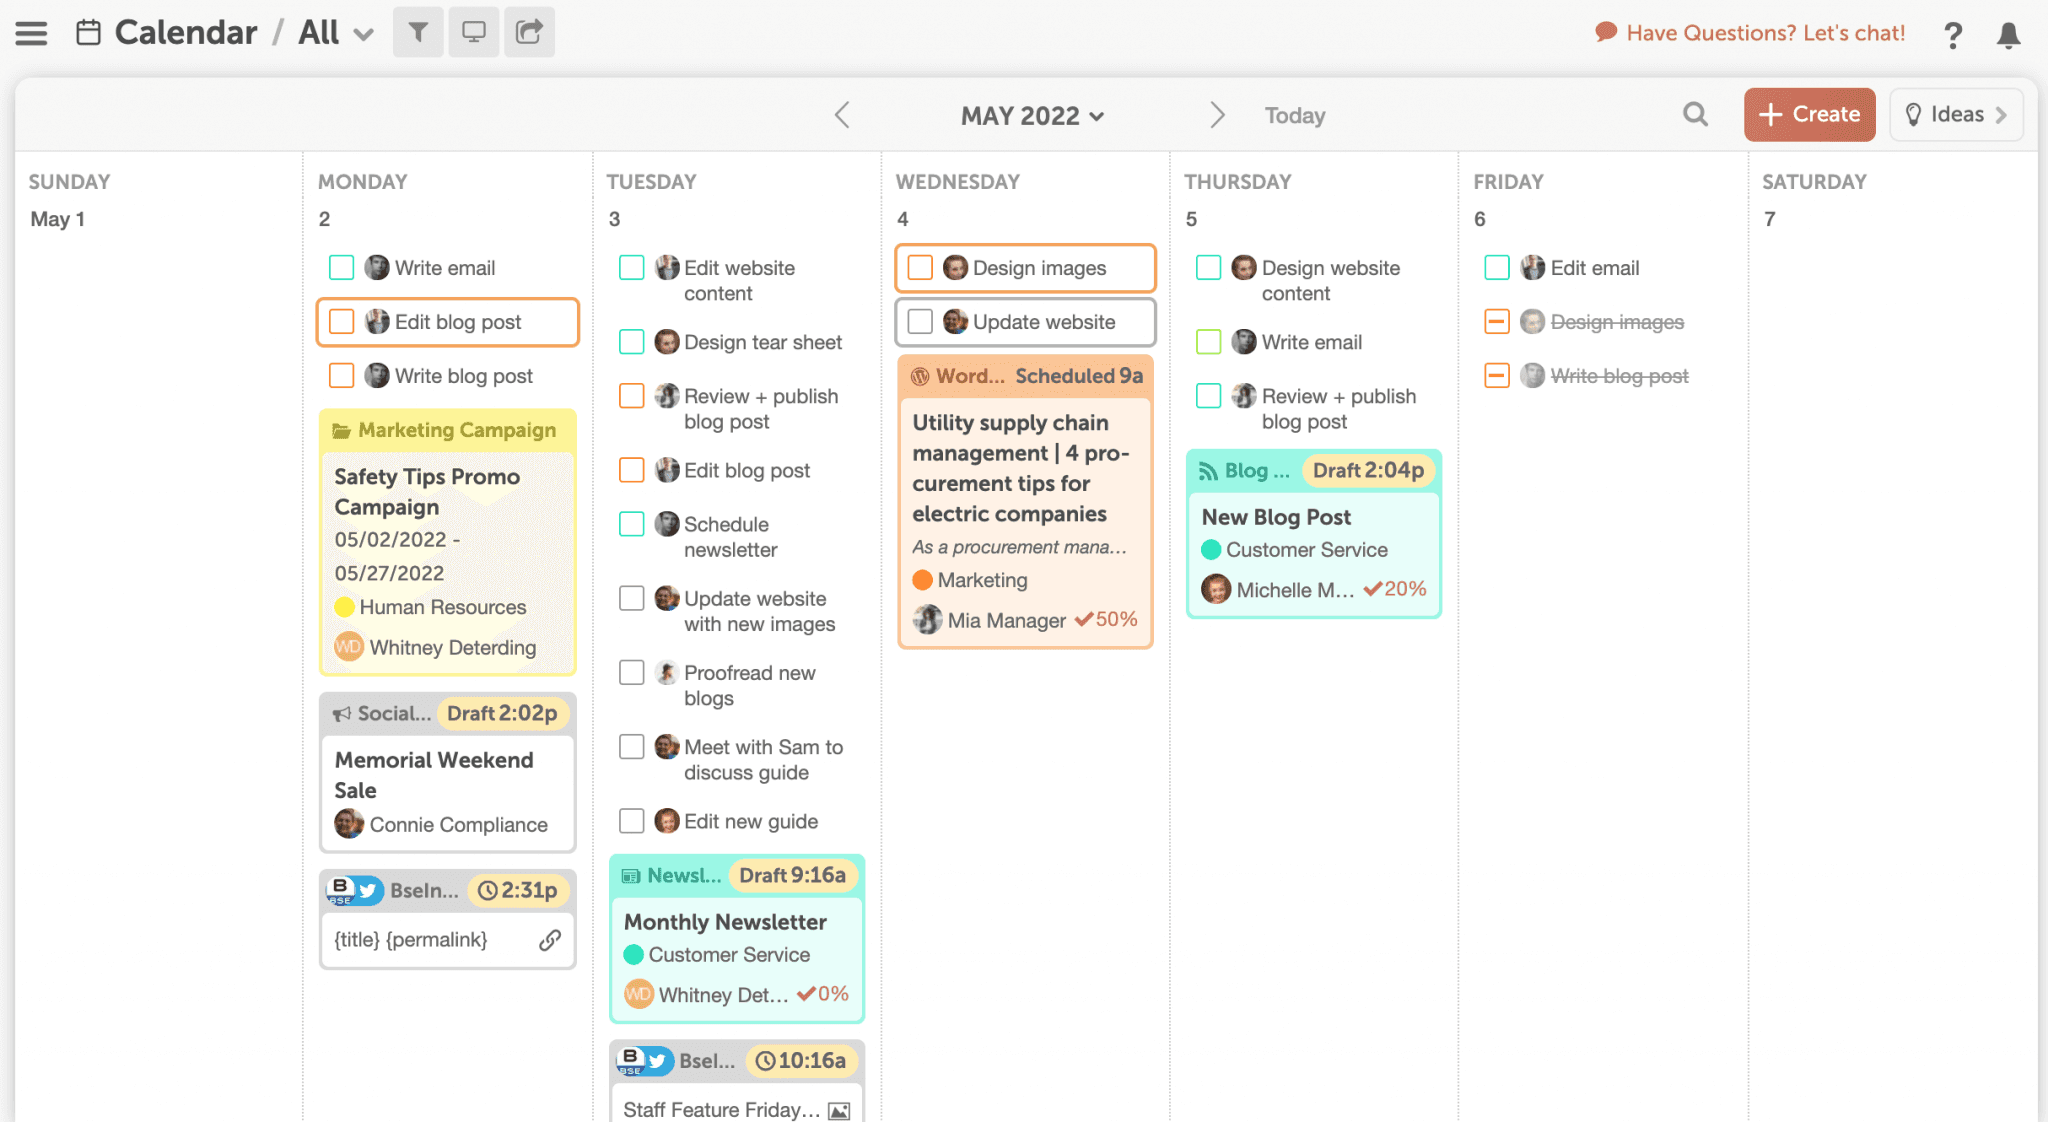Click the help question mark icon
The height and width of the screenshot is (1122, 2048).
click(1952, 35)
